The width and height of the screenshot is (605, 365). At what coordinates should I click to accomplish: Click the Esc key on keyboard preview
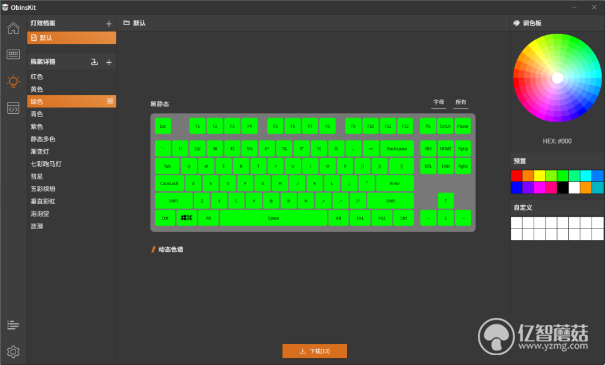(x=163, y=126)
